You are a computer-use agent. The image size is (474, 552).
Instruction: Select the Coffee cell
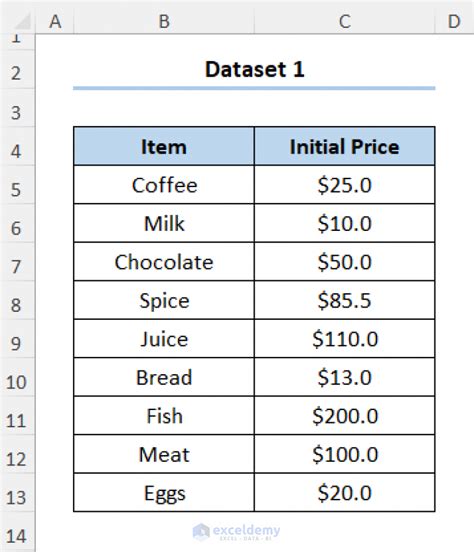coord(164,185)
